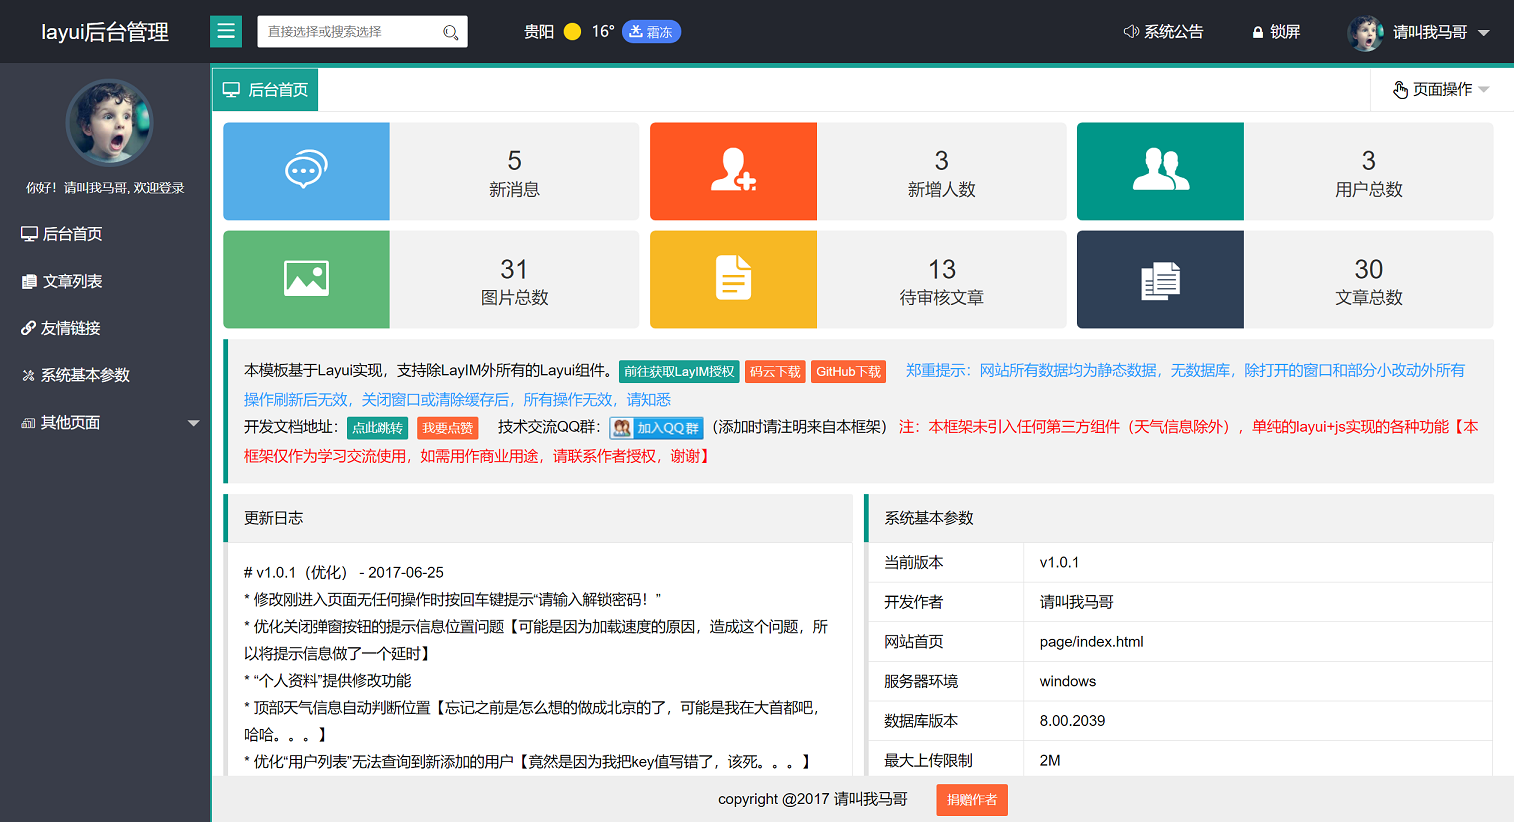
Task: Open the green hamburger menu icon
Action: [225, 31]
